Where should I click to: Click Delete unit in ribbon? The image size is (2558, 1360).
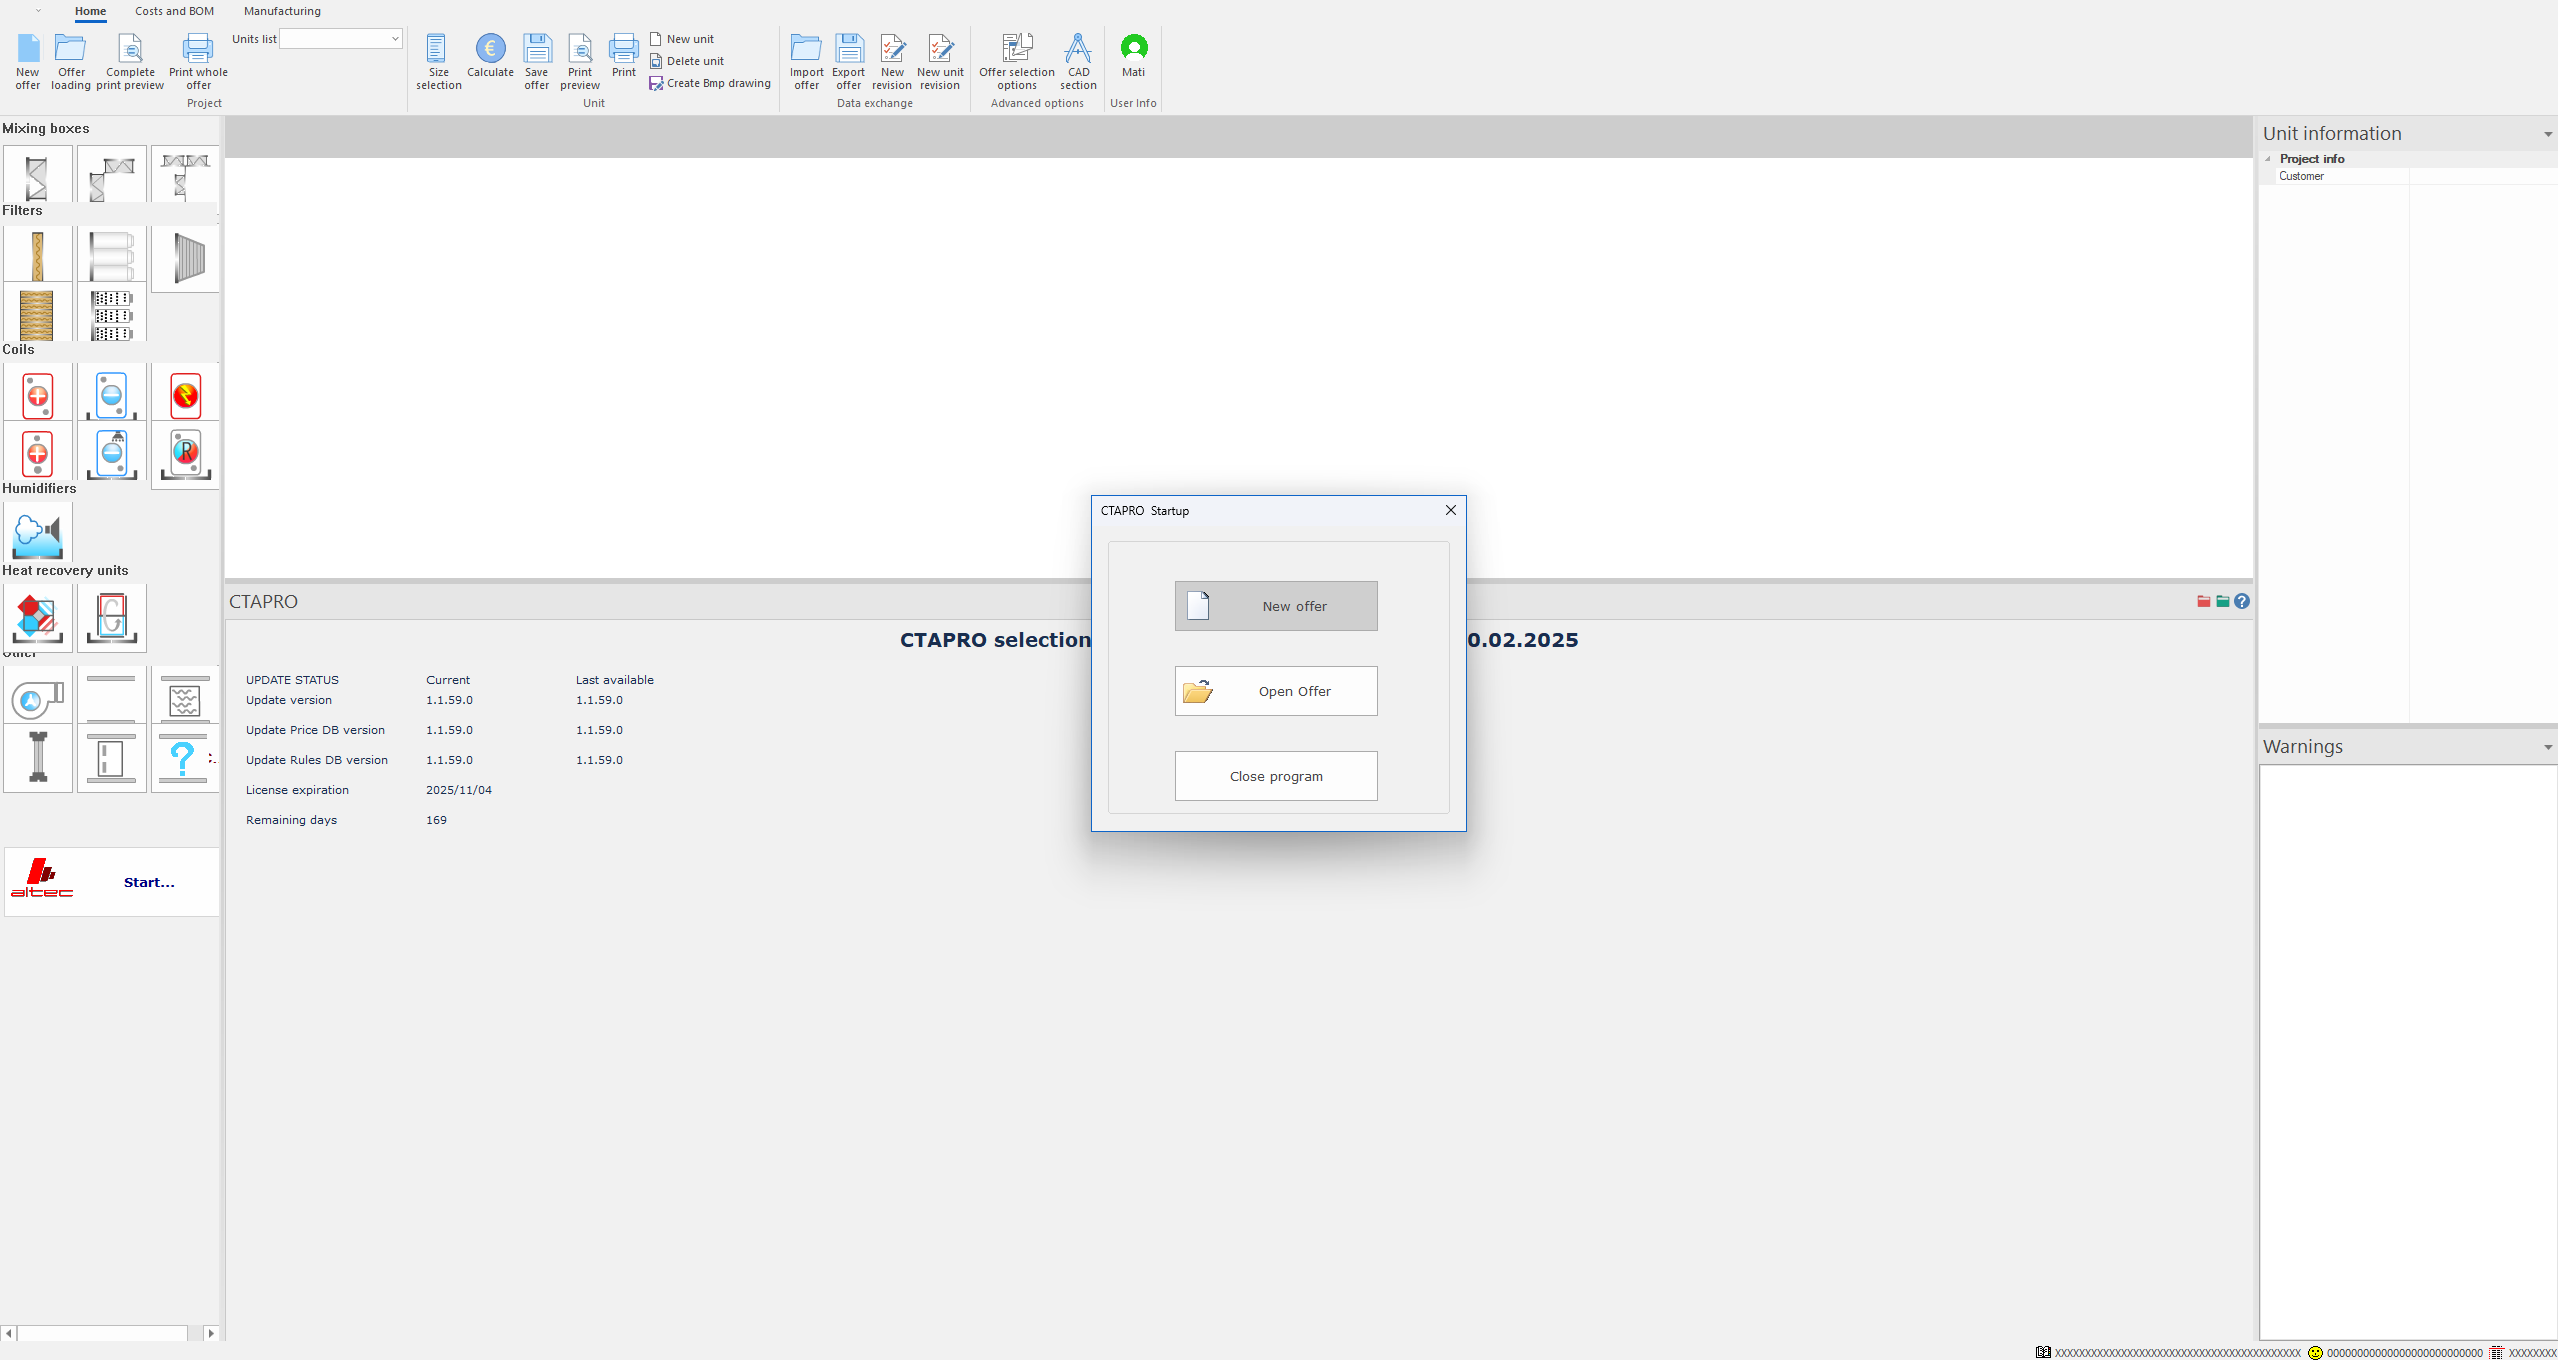coord(687,61)
